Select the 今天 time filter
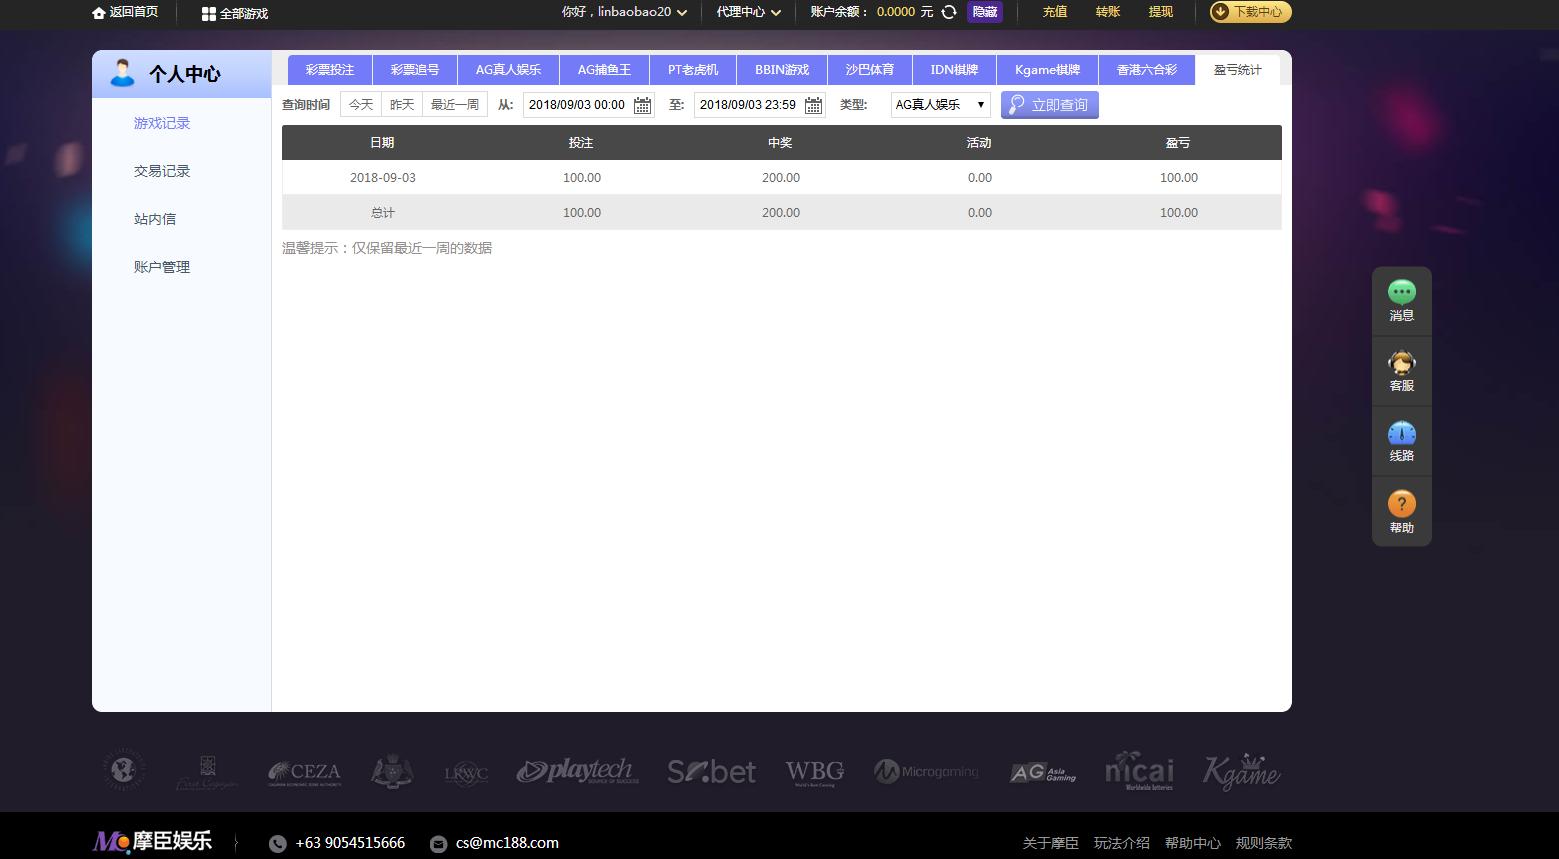Image resolution: width=1559 pixels, height=859 pixels. coord(360,104)
